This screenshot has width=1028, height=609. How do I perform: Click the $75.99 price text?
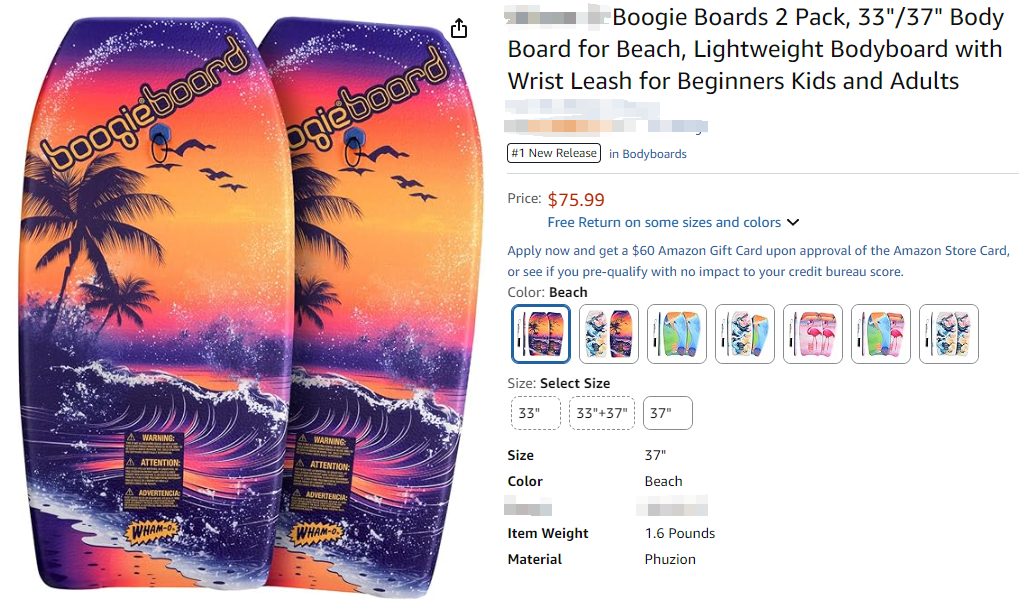pos(576,200)
